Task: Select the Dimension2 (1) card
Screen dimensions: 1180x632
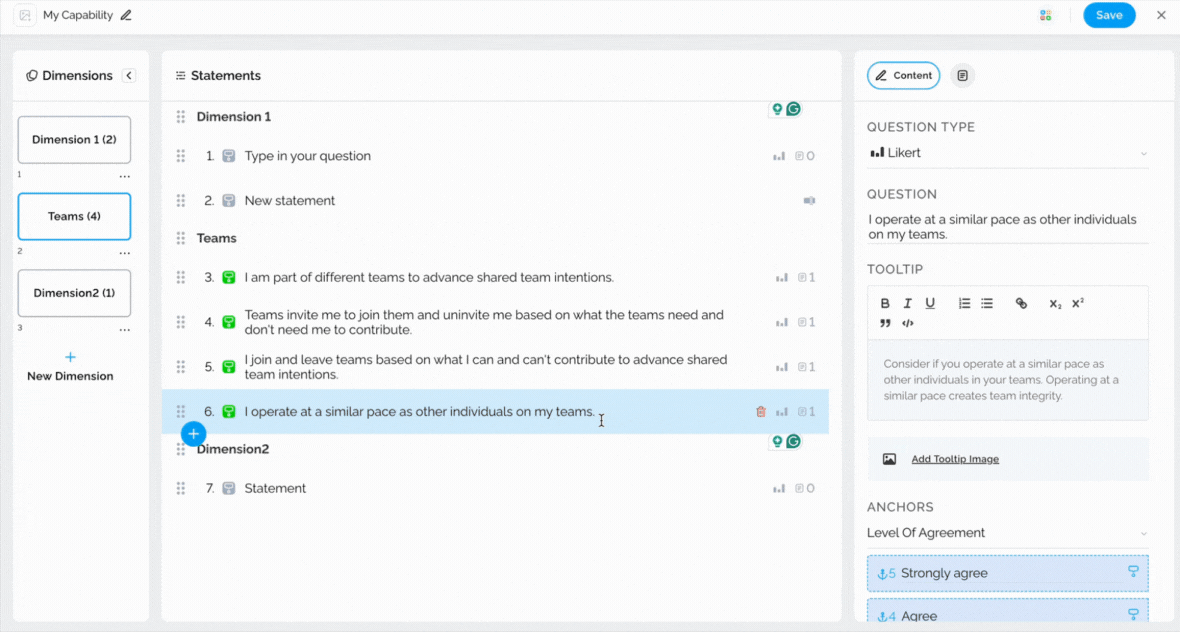Action: click(74, 293)
